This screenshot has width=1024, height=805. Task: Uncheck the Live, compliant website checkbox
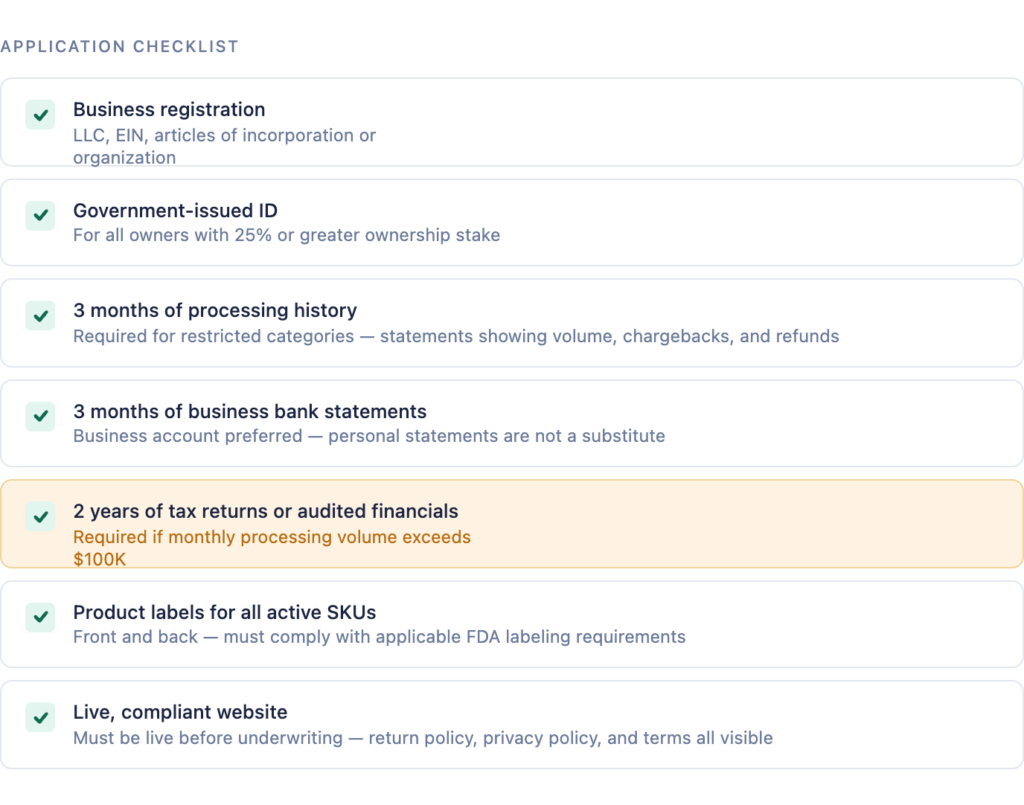[40, 718]
